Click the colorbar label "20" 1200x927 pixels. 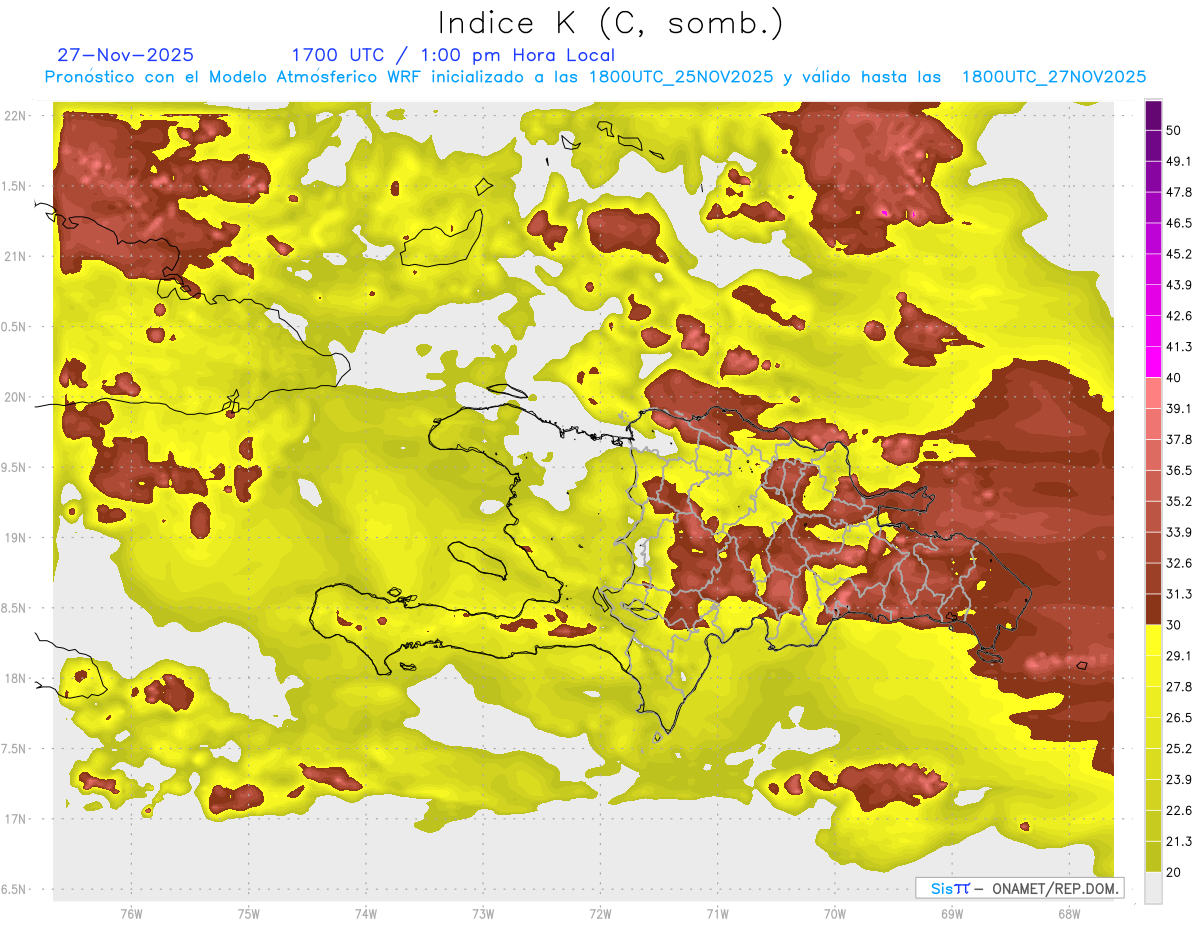coord(1174,872)
